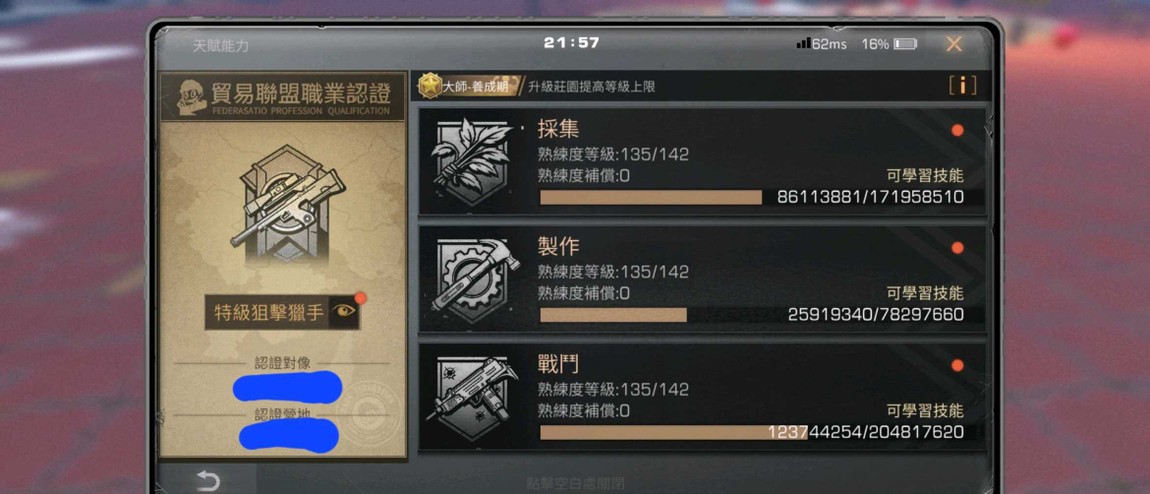This screenshot has height=494, width=1150.
Task: Click the red notification dot on 採集
Action: tap(957, 130)
